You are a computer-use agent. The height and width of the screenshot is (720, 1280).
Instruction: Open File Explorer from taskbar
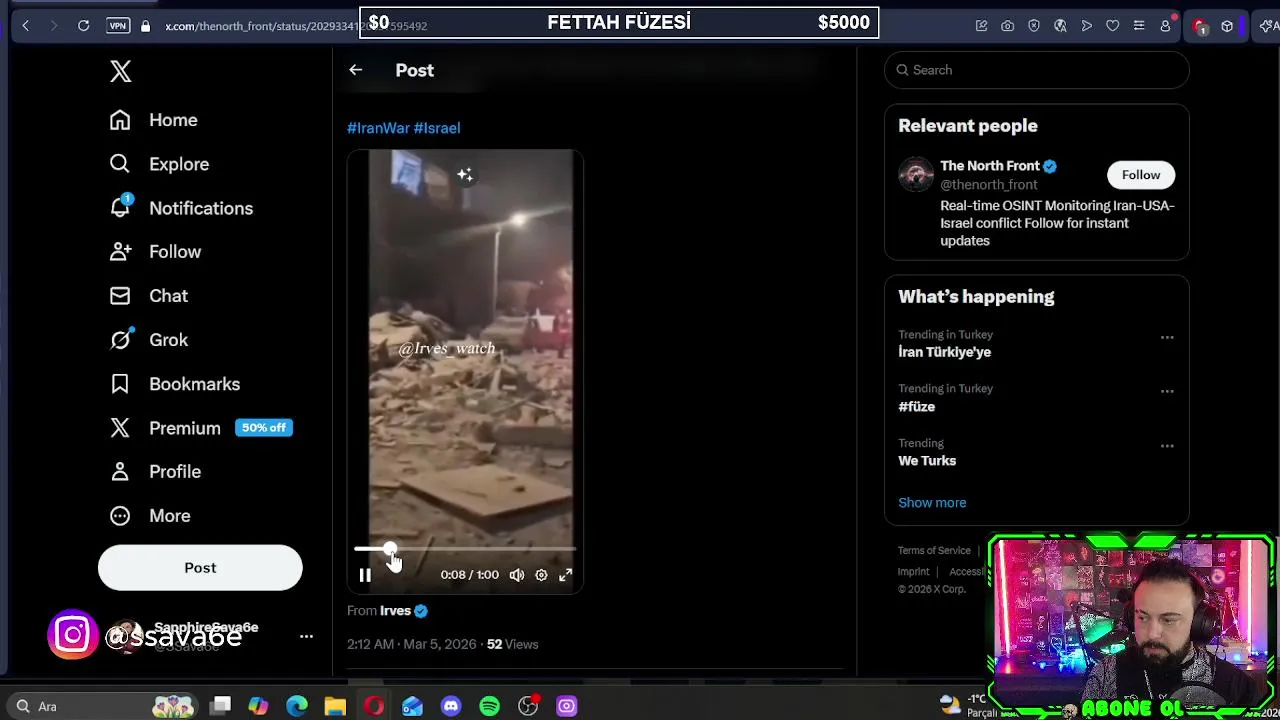tap(335, 706)
